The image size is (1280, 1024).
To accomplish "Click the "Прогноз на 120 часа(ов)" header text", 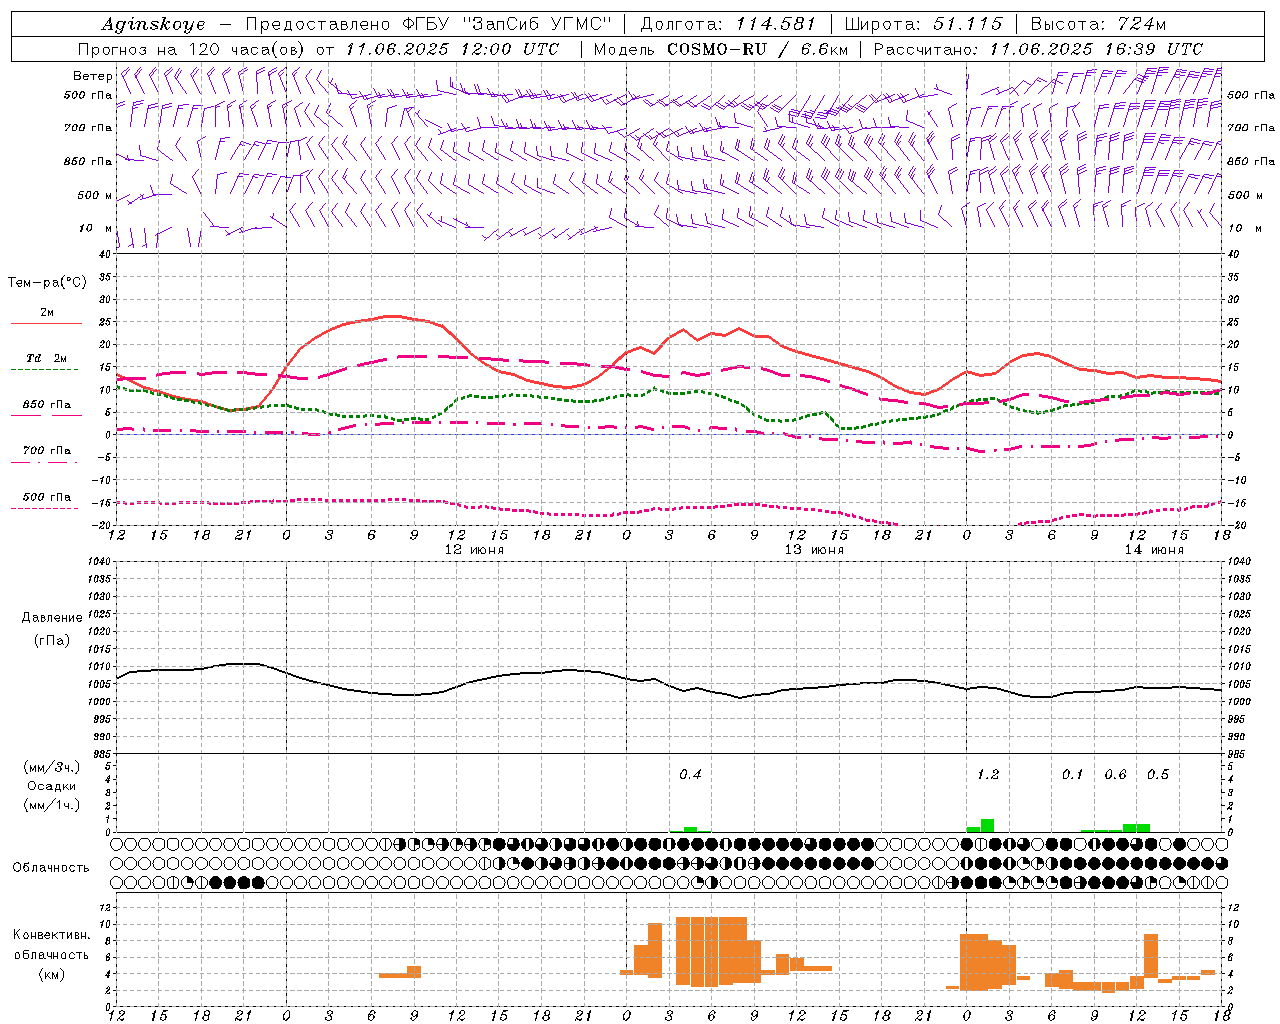I will [192, 49].
